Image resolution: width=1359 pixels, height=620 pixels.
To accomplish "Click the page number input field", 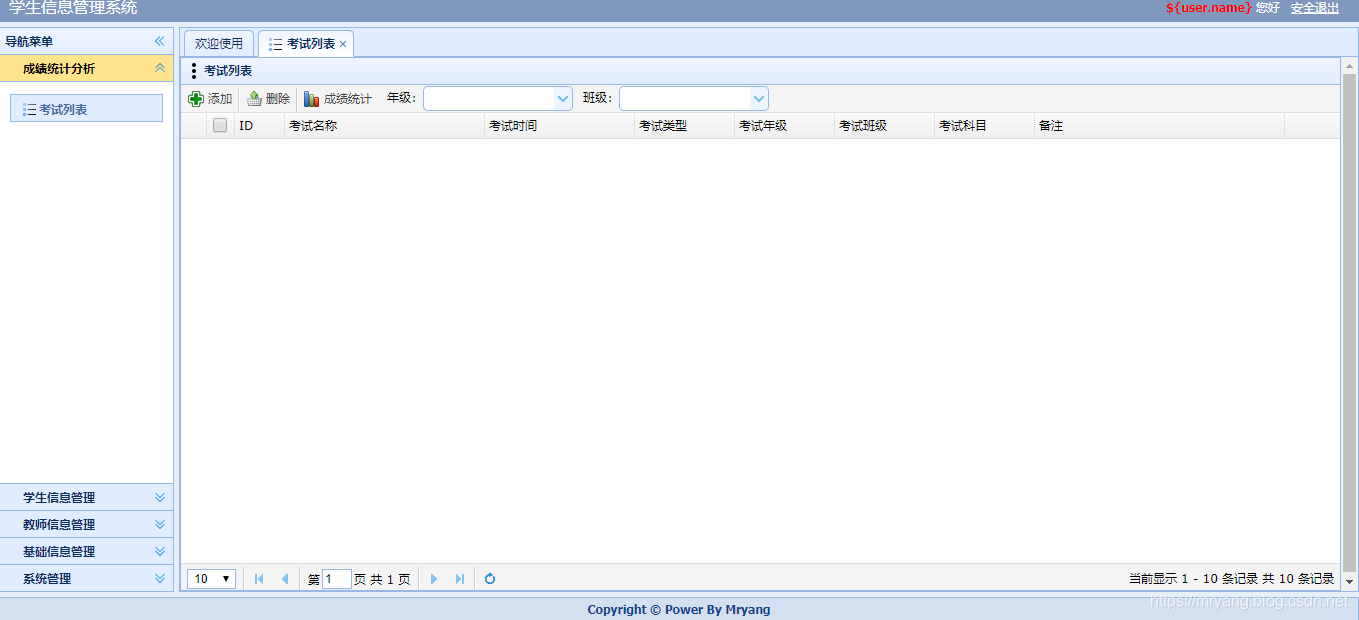I will point(337,578).
